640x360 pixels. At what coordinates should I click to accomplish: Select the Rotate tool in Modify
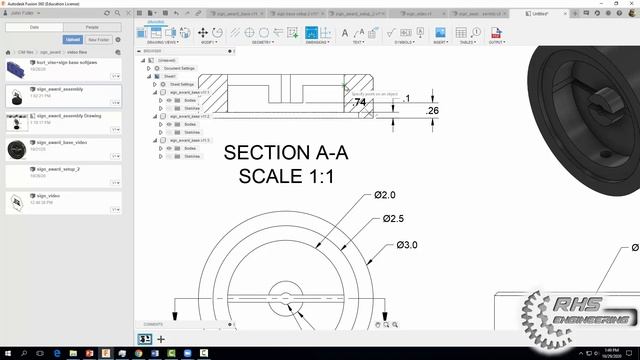point(217,33)
